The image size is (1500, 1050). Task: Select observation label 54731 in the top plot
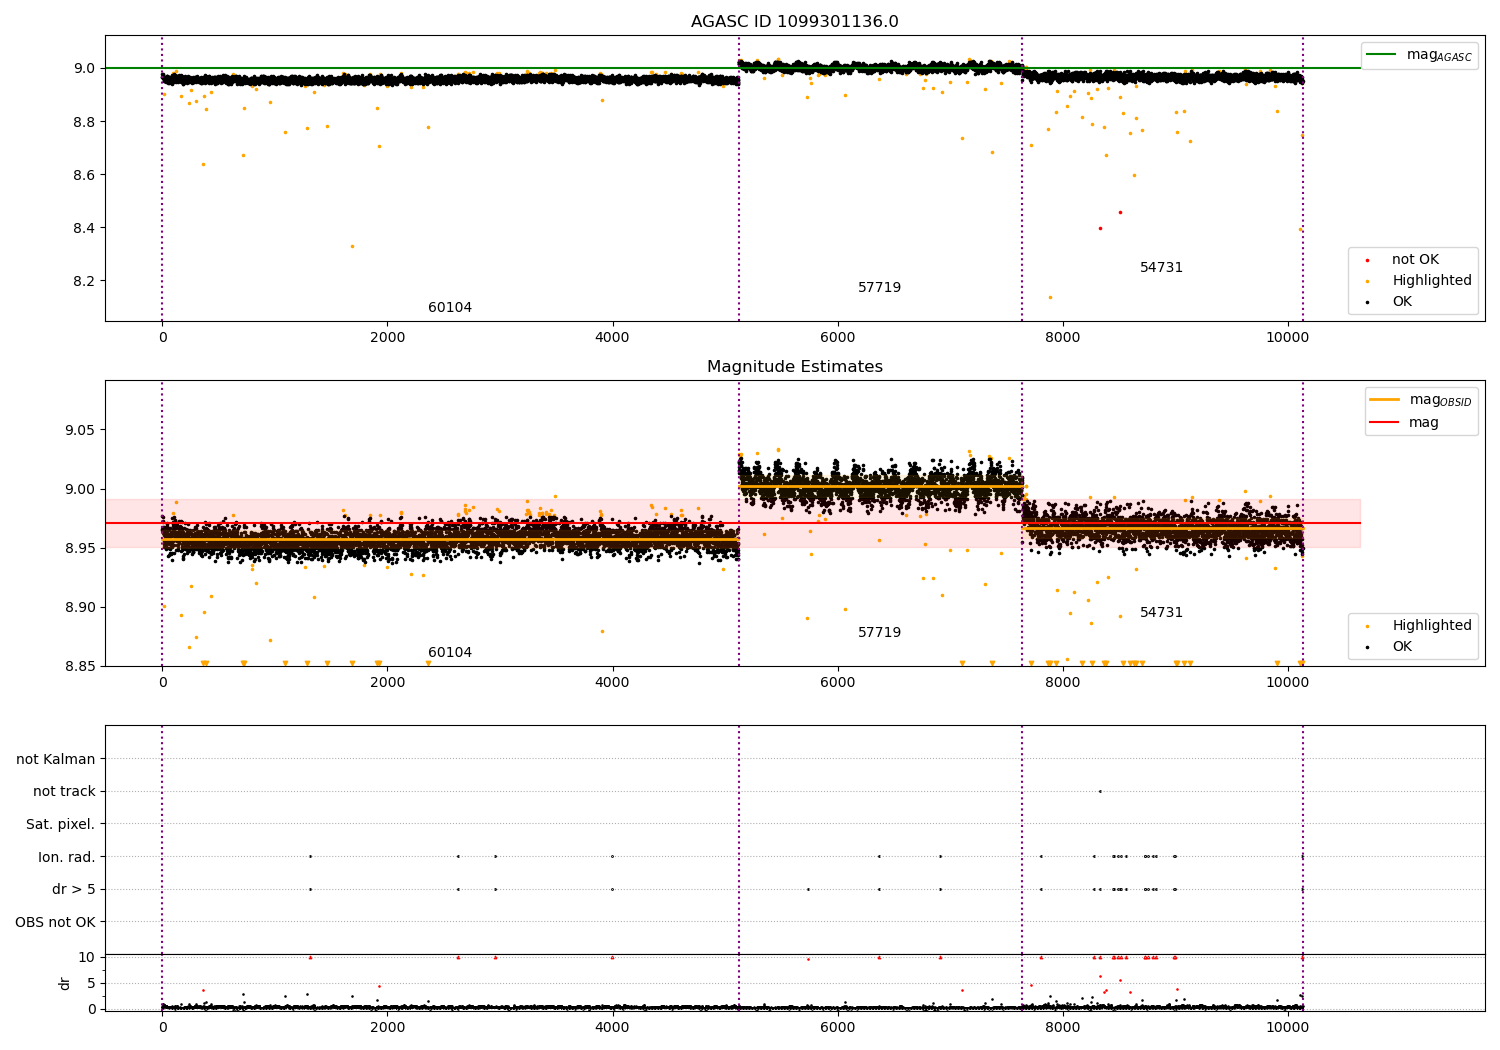tap(1161, 268)
